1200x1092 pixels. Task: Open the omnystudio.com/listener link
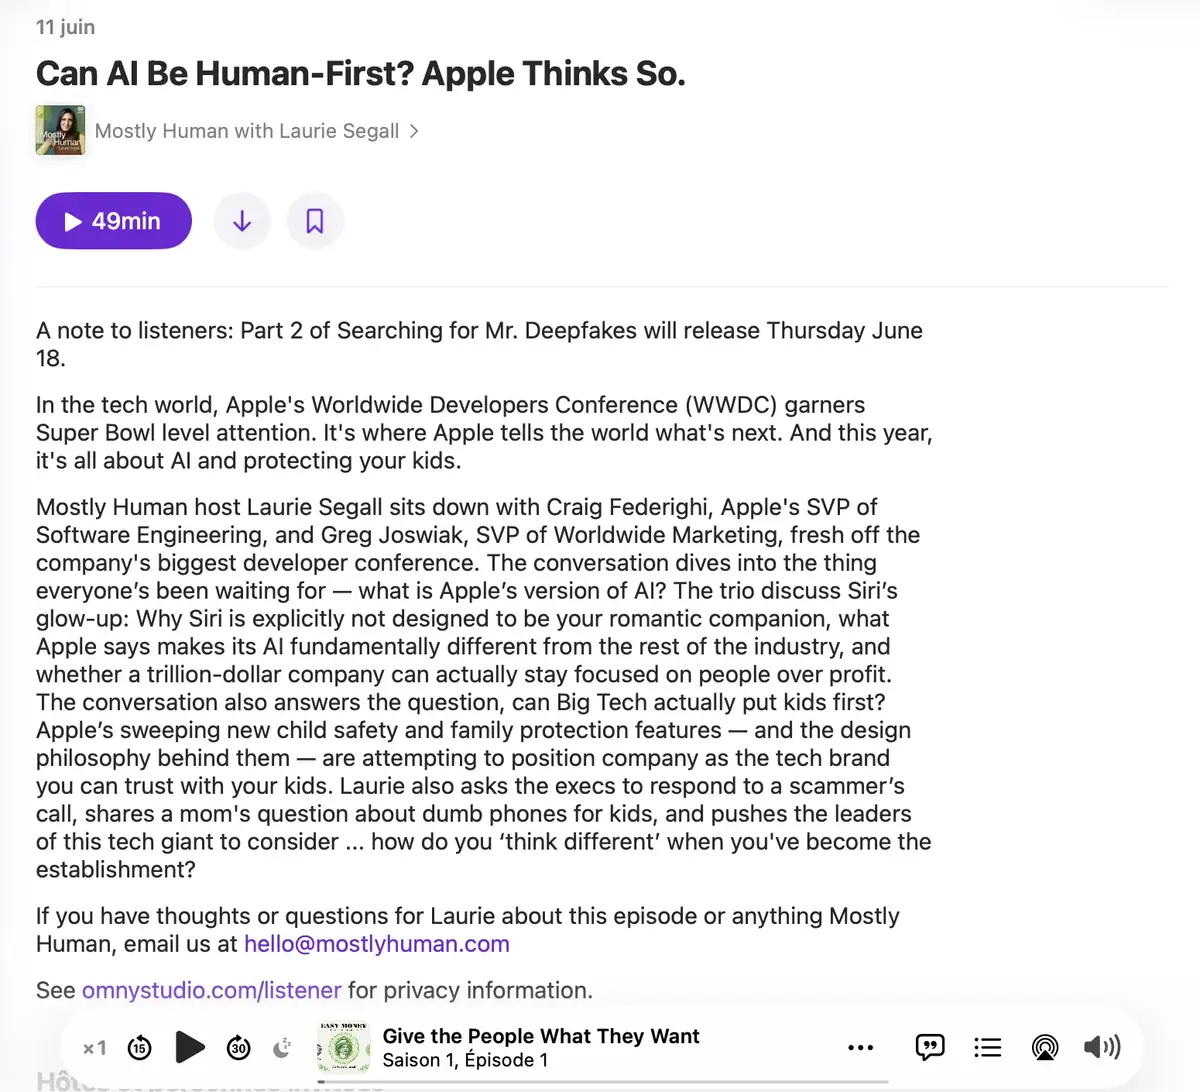tap(212, 990)
